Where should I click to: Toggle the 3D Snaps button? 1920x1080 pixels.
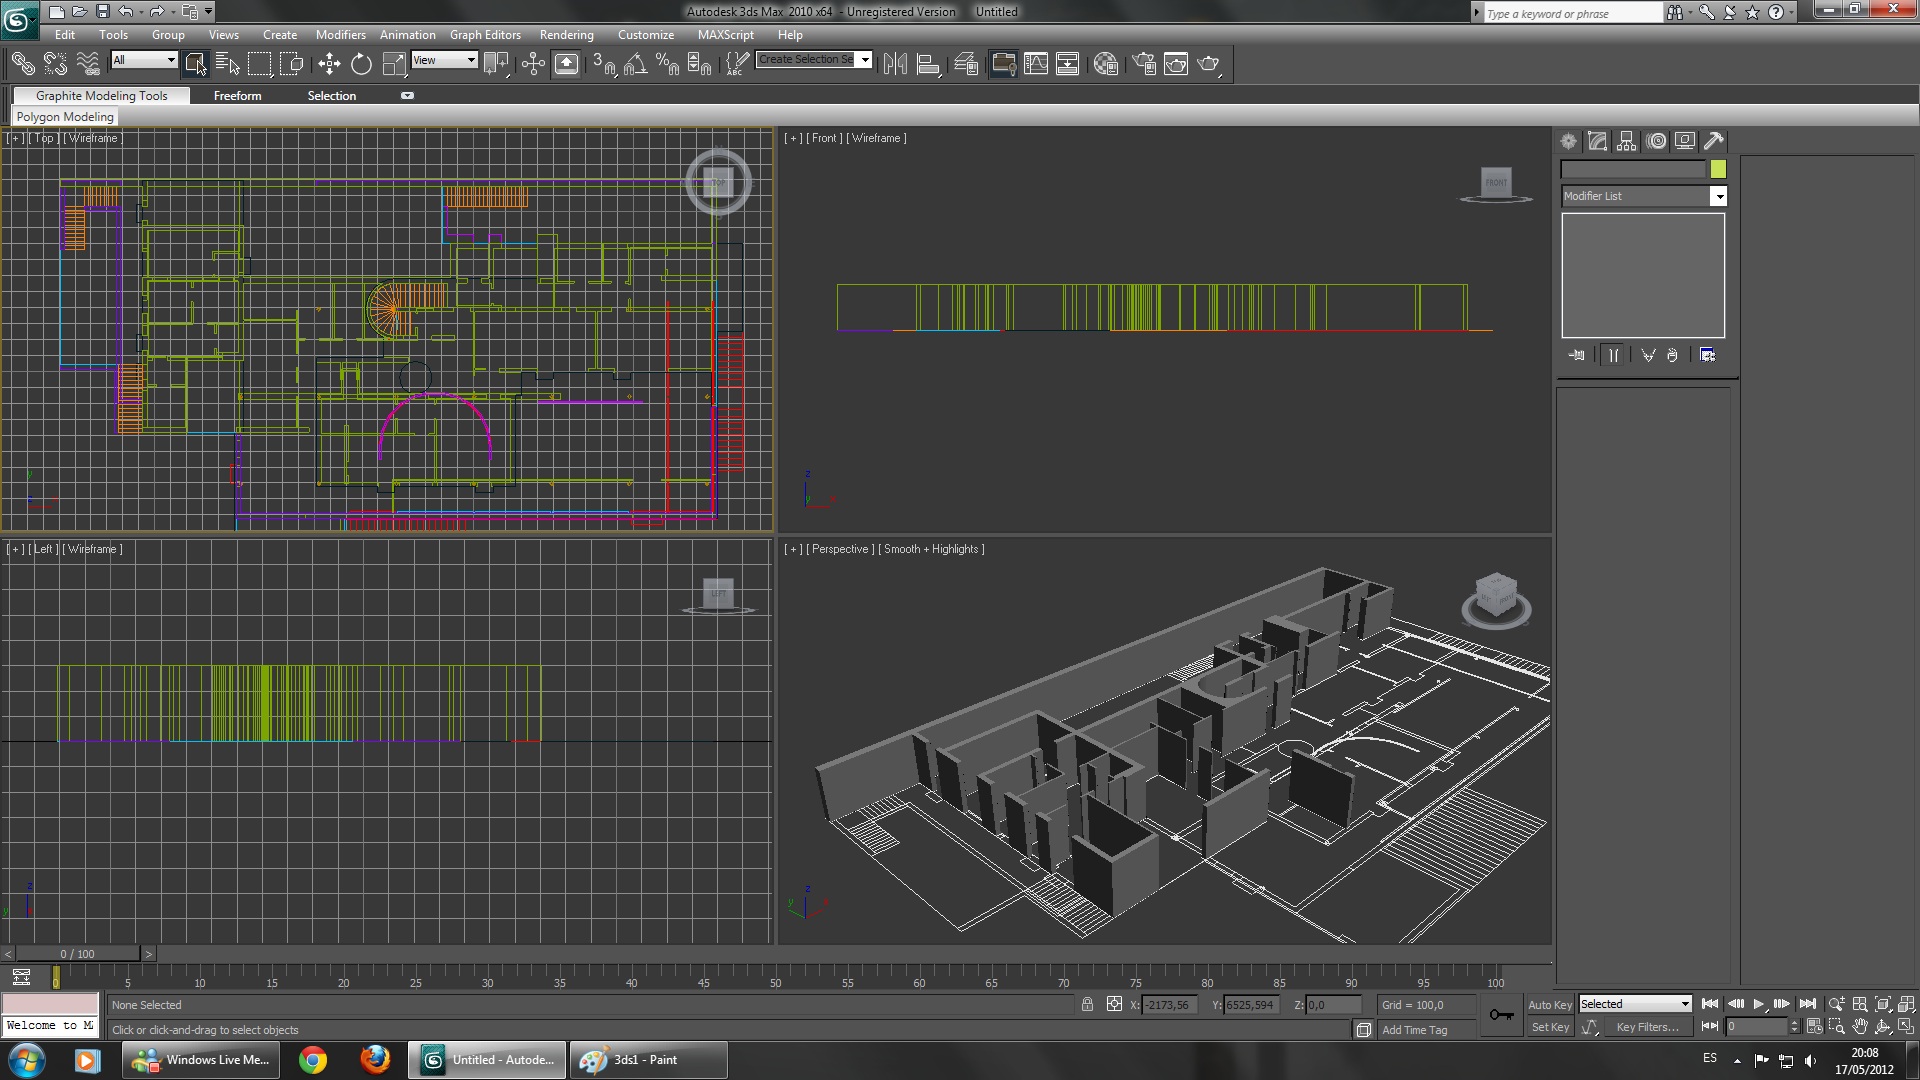coord(603,64)
